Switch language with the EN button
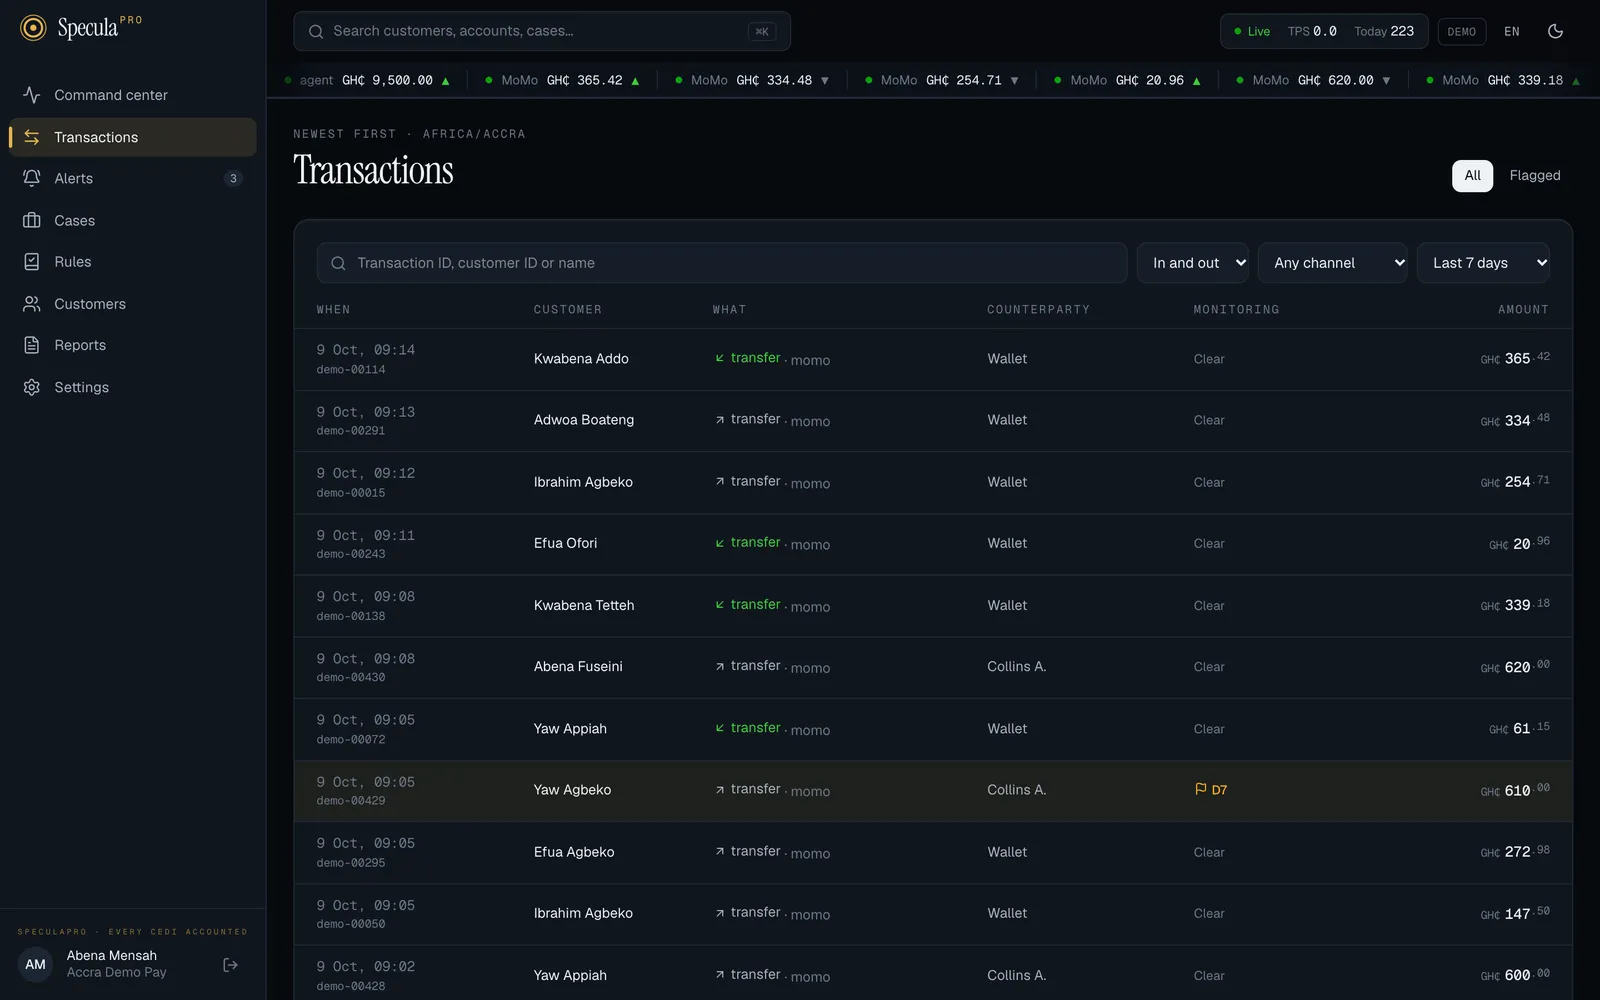1600x1000 pixels. [1512, 32]
